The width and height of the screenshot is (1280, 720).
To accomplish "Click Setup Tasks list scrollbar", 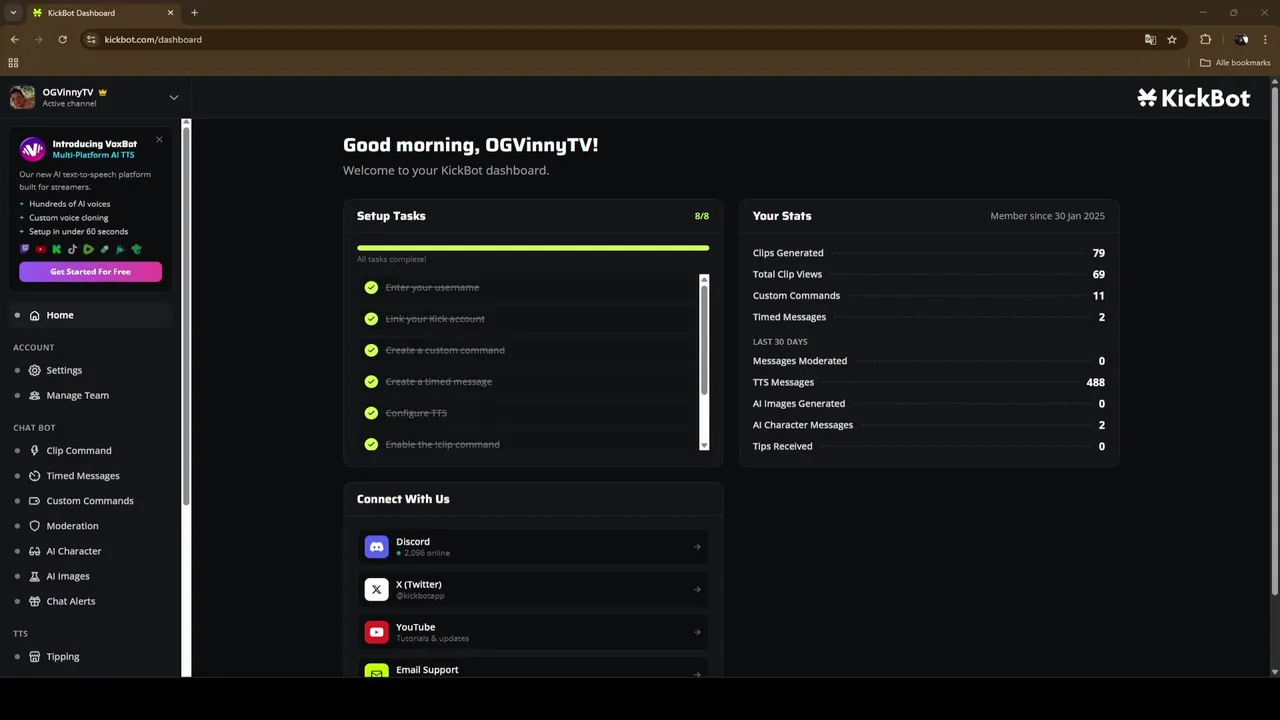I will pos(704,340).
